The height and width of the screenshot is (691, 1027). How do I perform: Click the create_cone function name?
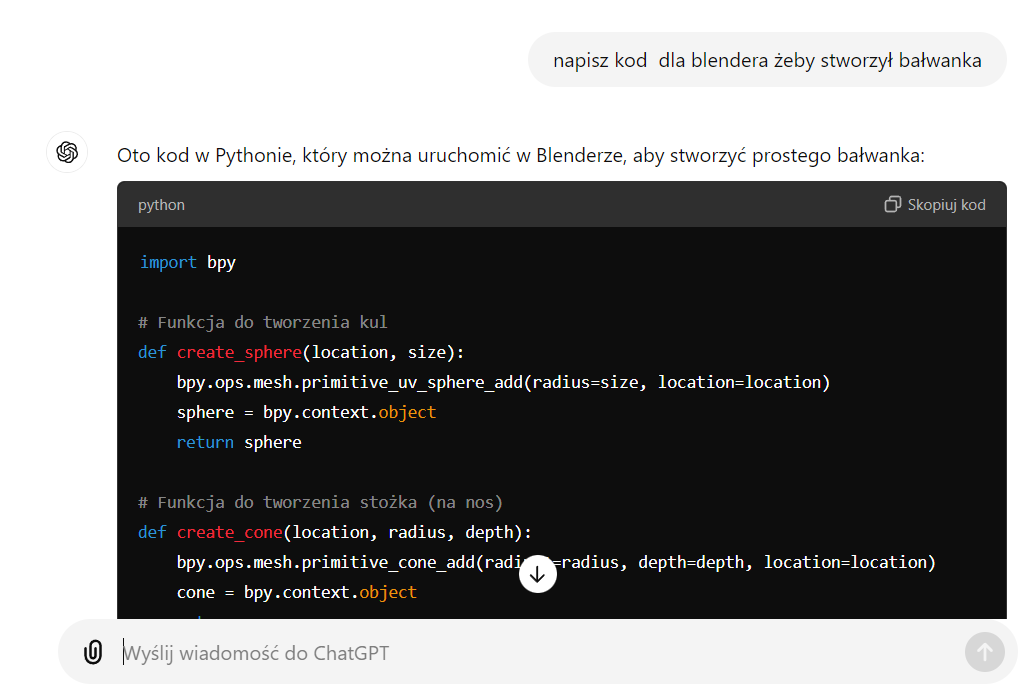(229, 532)
